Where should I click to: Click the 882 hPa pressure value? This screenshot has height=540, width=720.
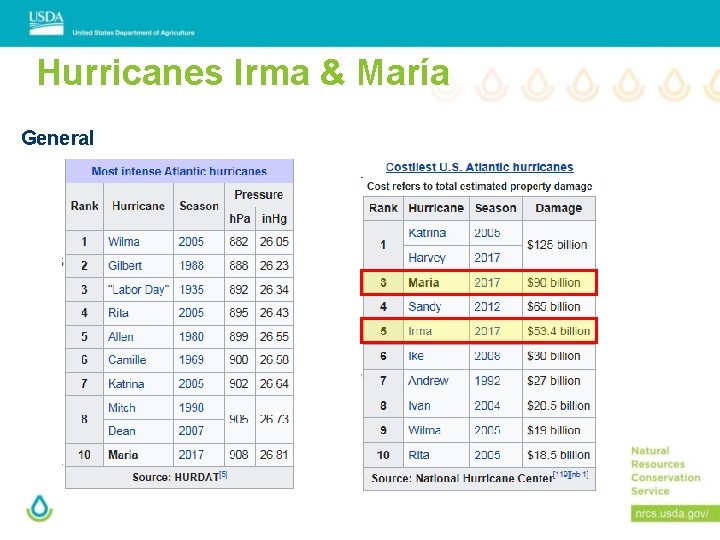coord(239,242)
